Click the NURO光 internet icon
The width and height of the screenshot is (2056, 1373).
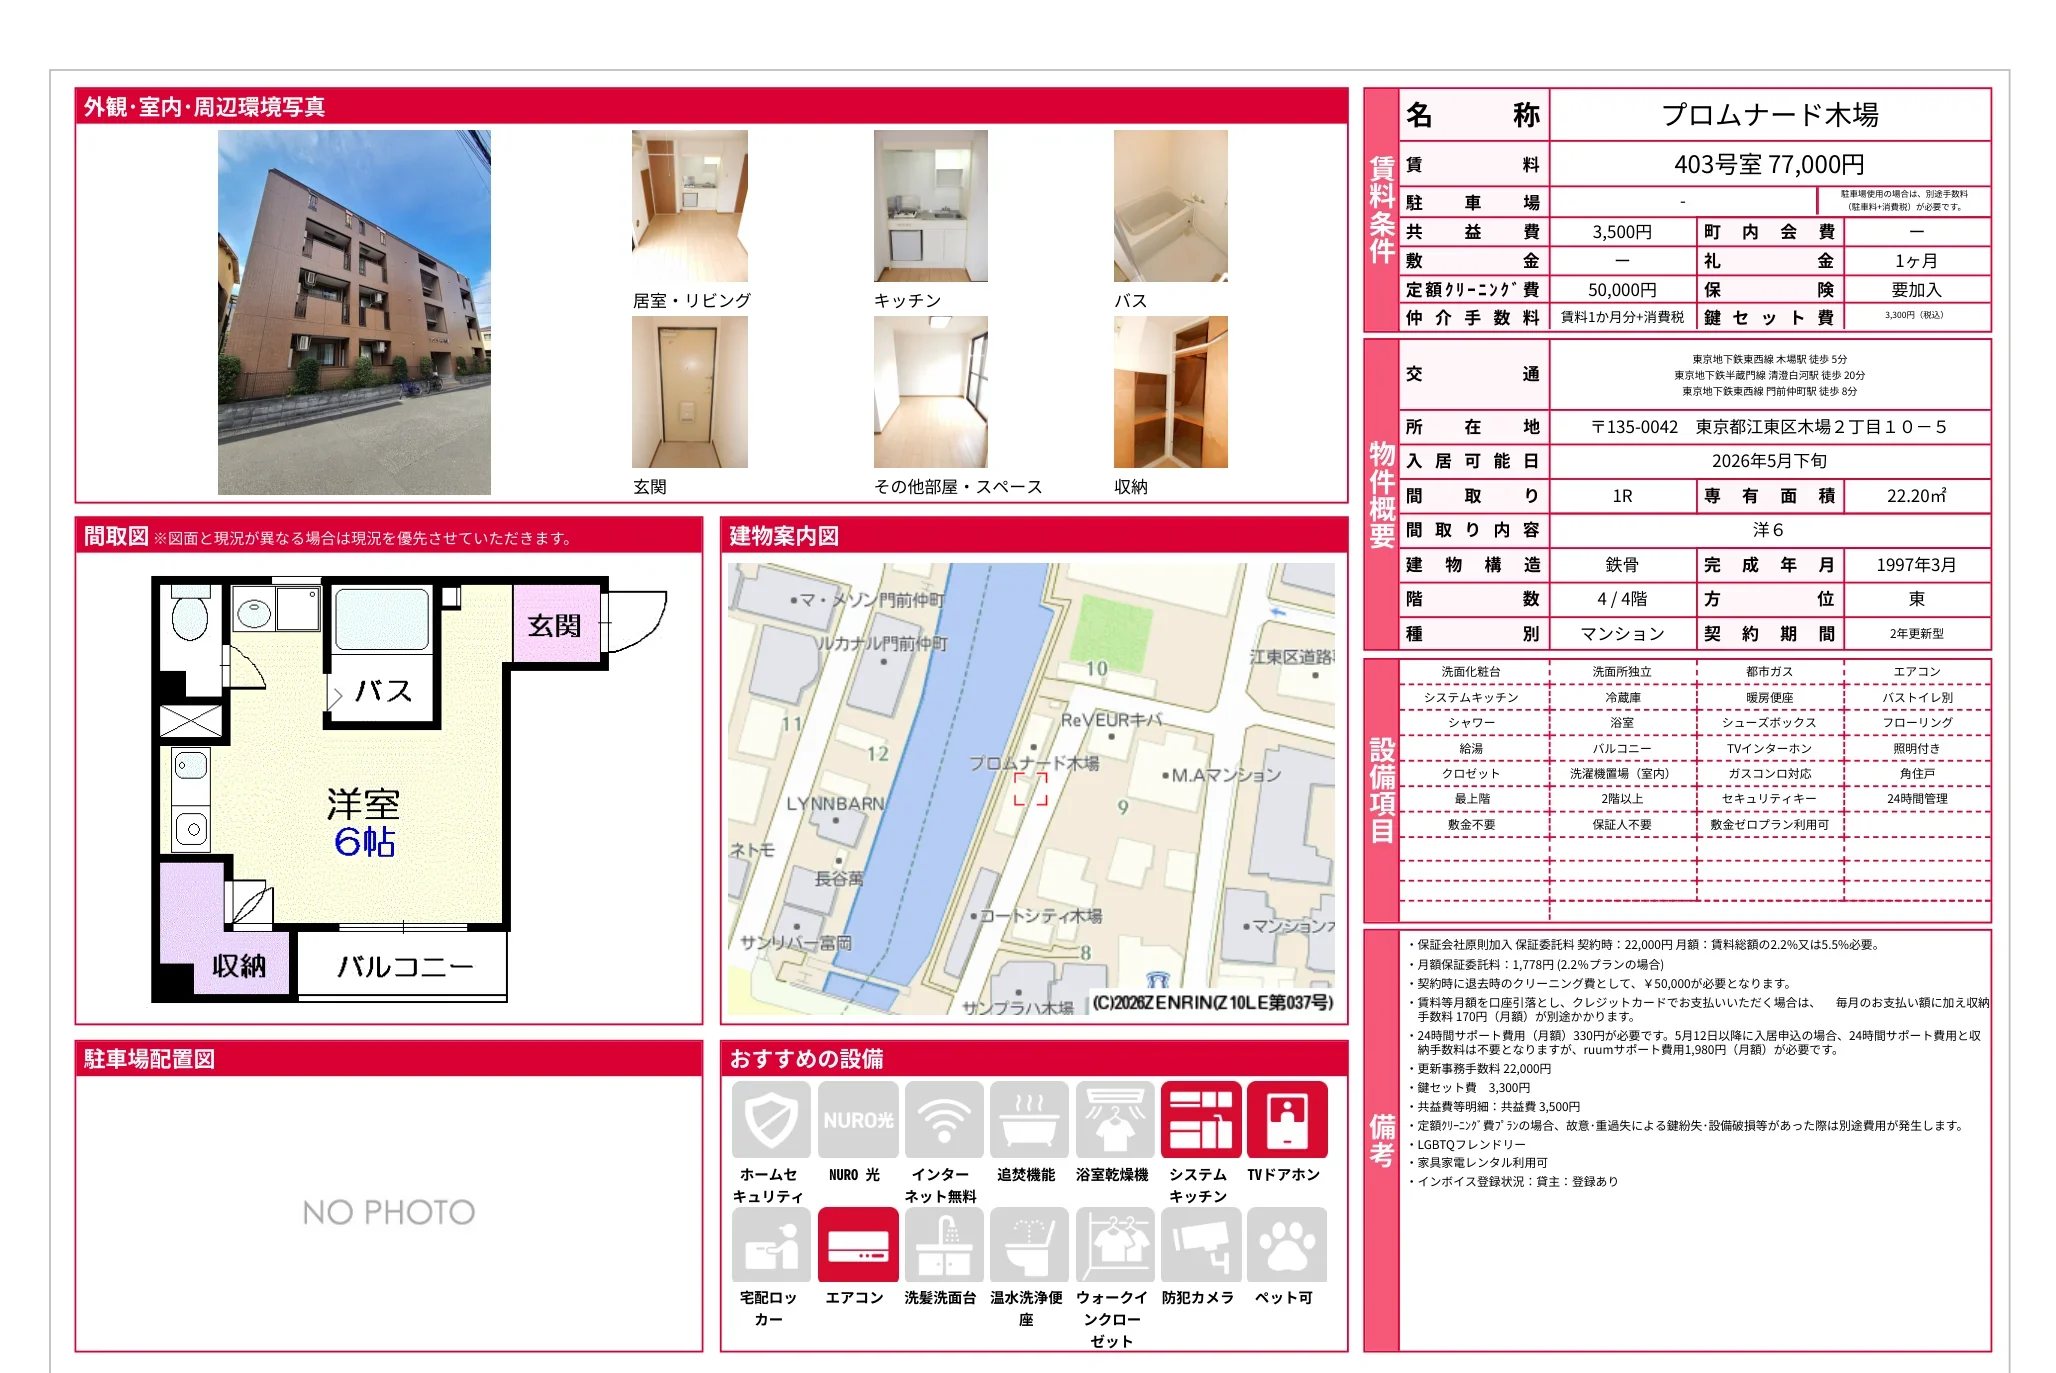coord(857,1120)
